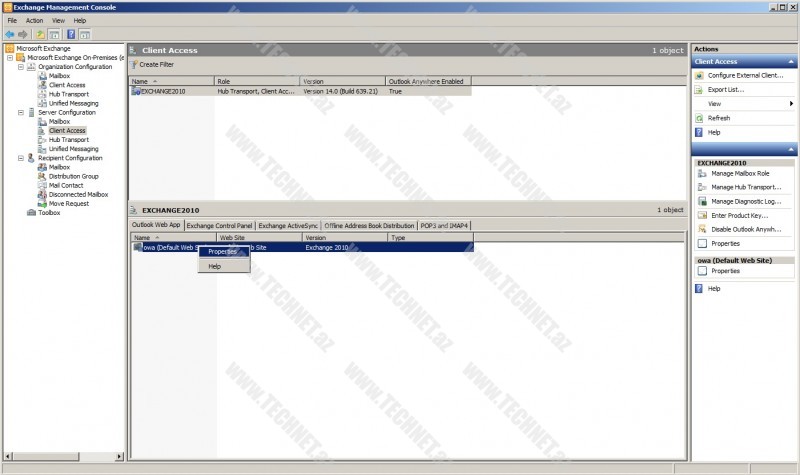The width and height of the screenshot is (800, 475).
Task: Click the Recipient Configuration node icon
Action: pos(31,158)
